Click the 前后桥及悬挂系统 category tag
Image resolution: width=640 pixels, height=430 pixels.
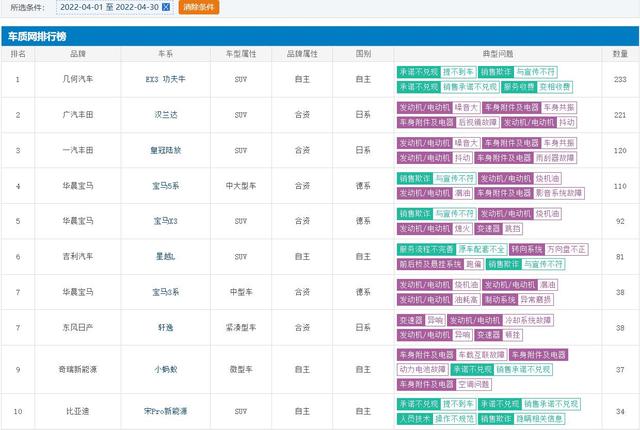(430, 264)
